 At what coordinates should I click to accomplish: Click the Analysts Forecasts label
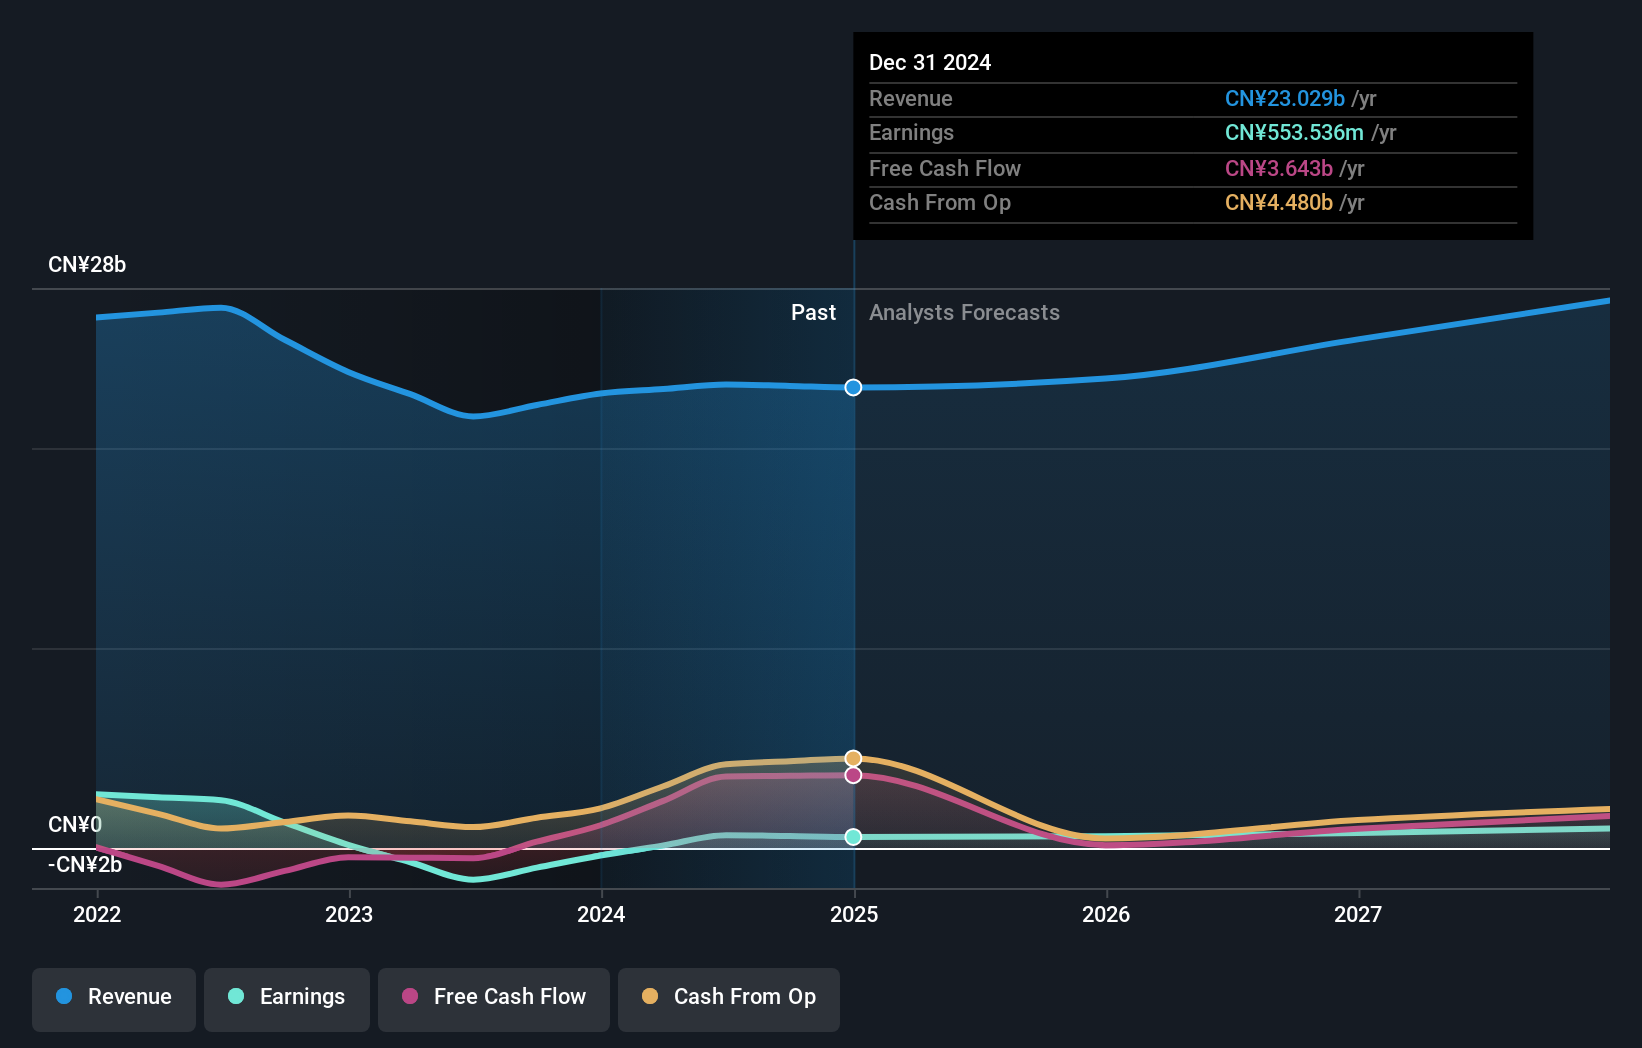964,312
